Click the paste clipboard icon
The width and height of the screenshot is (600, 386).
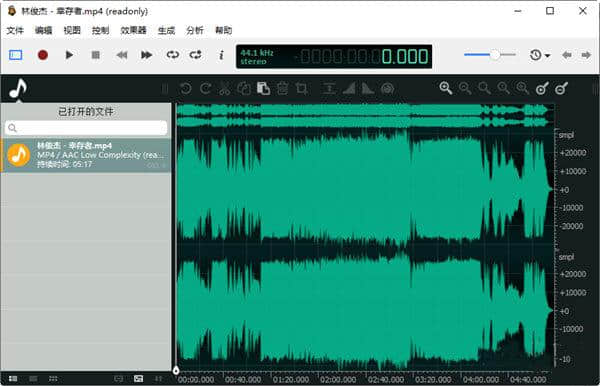click(263, 89)
